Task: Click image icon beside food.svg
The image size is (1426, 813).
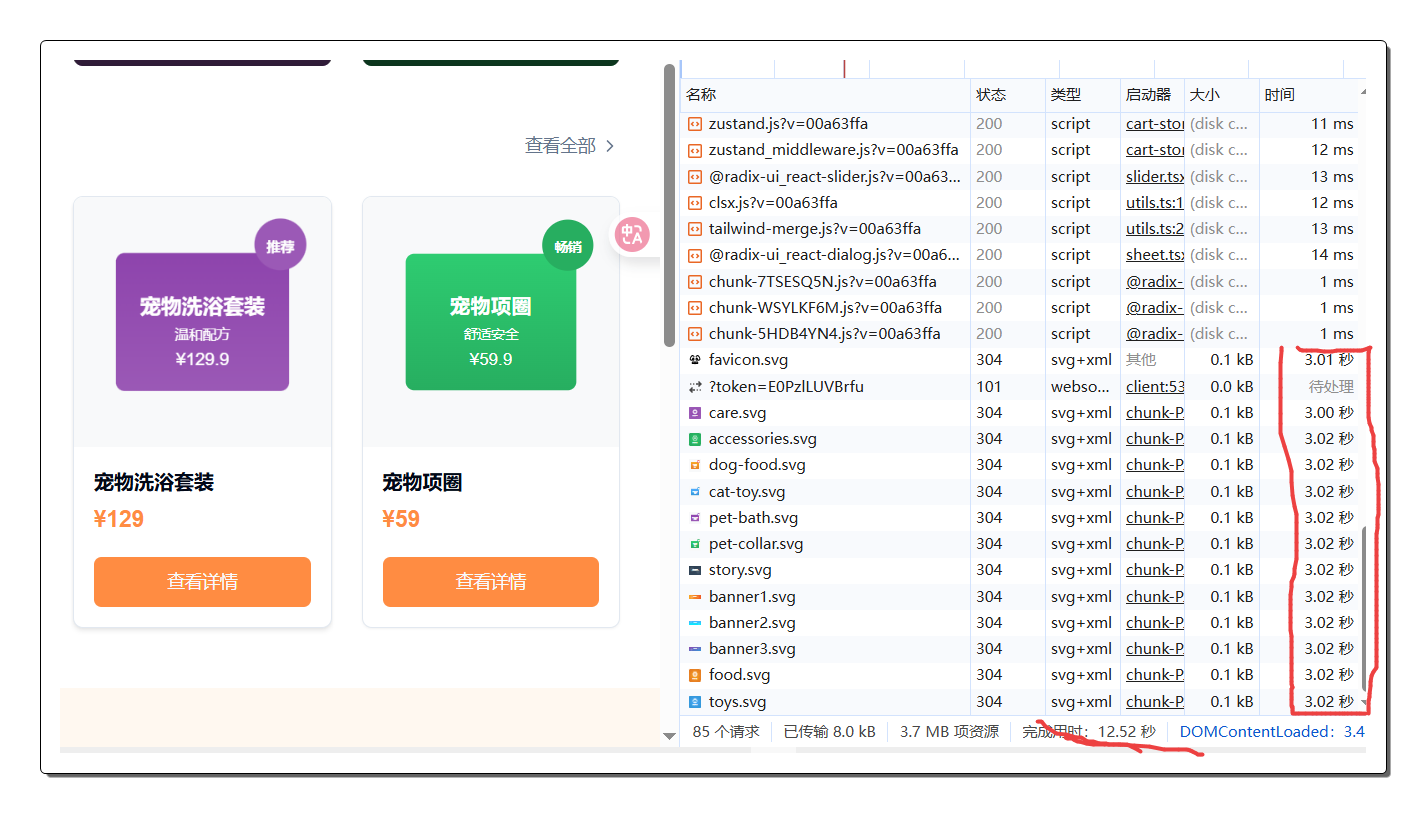Action: point(695,675)
